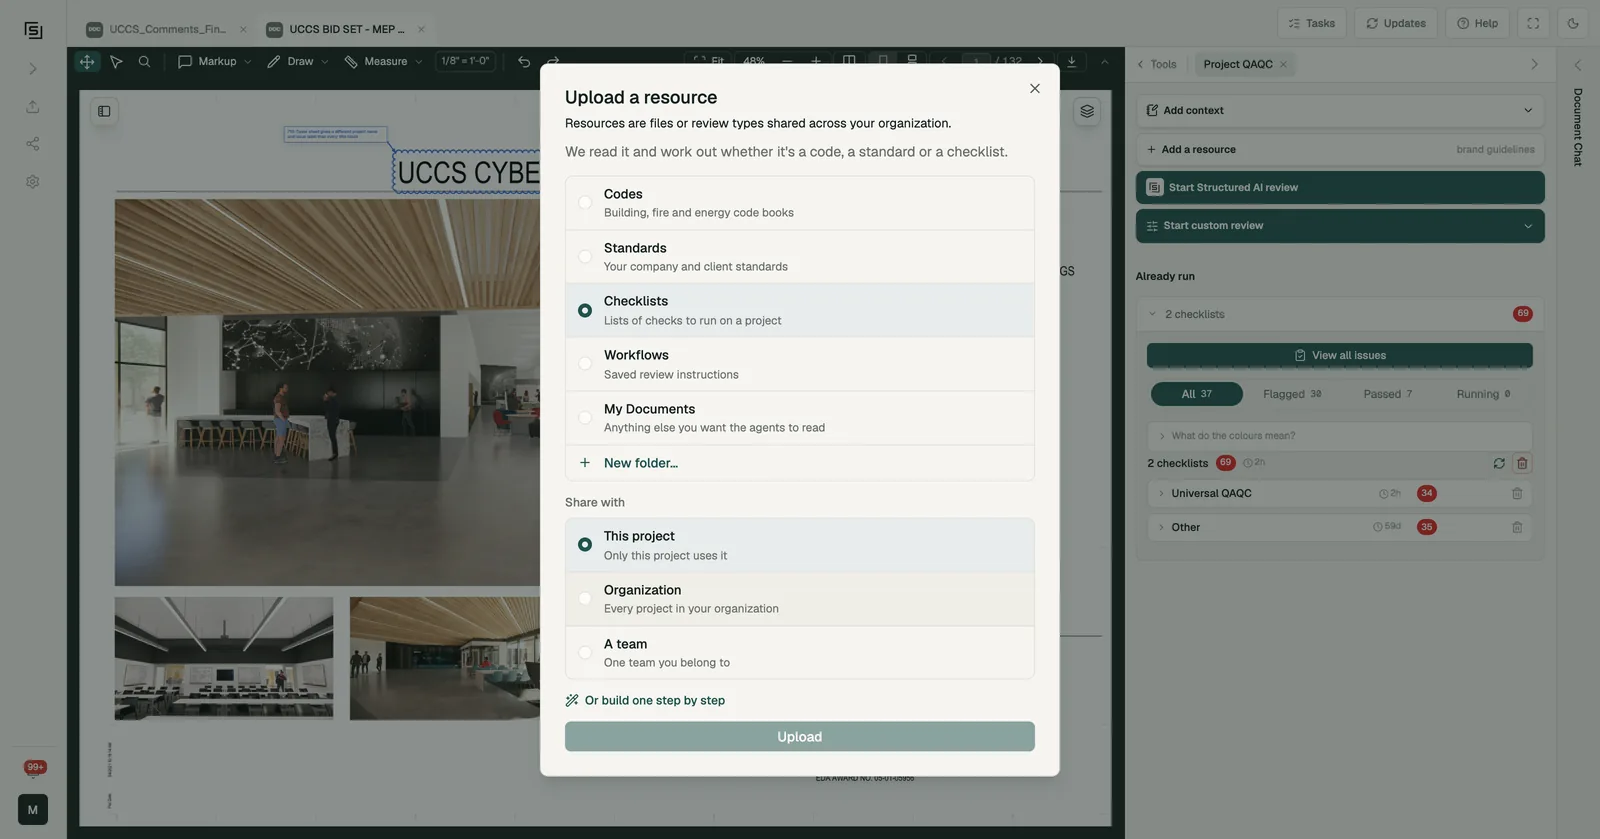Open settings gear in left sidebar
This screenshot has height=839, width=1600.
coord(33,182)
